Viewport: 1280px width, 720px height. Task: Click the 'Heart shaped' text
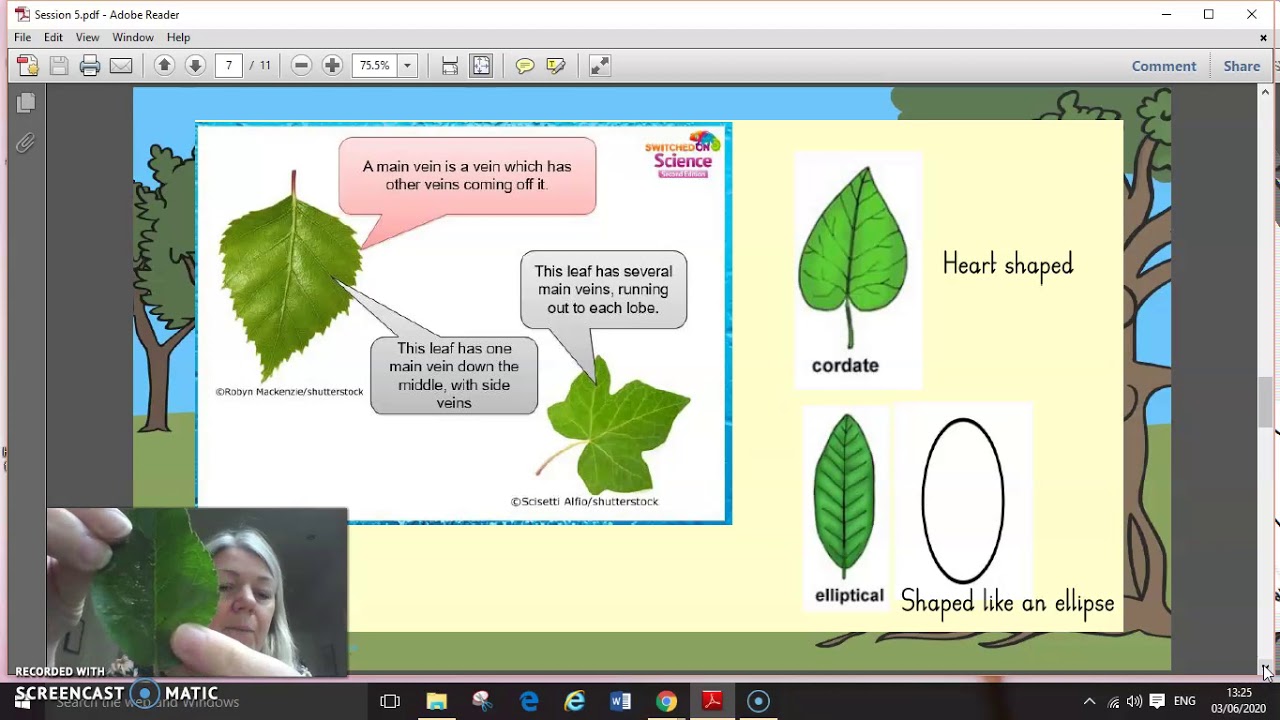[1008, 265]
